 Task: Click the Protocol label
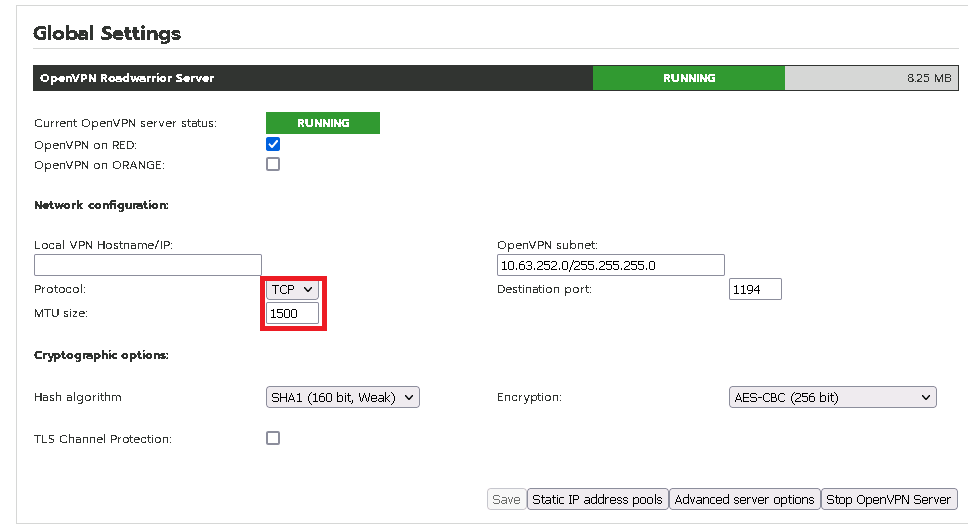point(60,289)
